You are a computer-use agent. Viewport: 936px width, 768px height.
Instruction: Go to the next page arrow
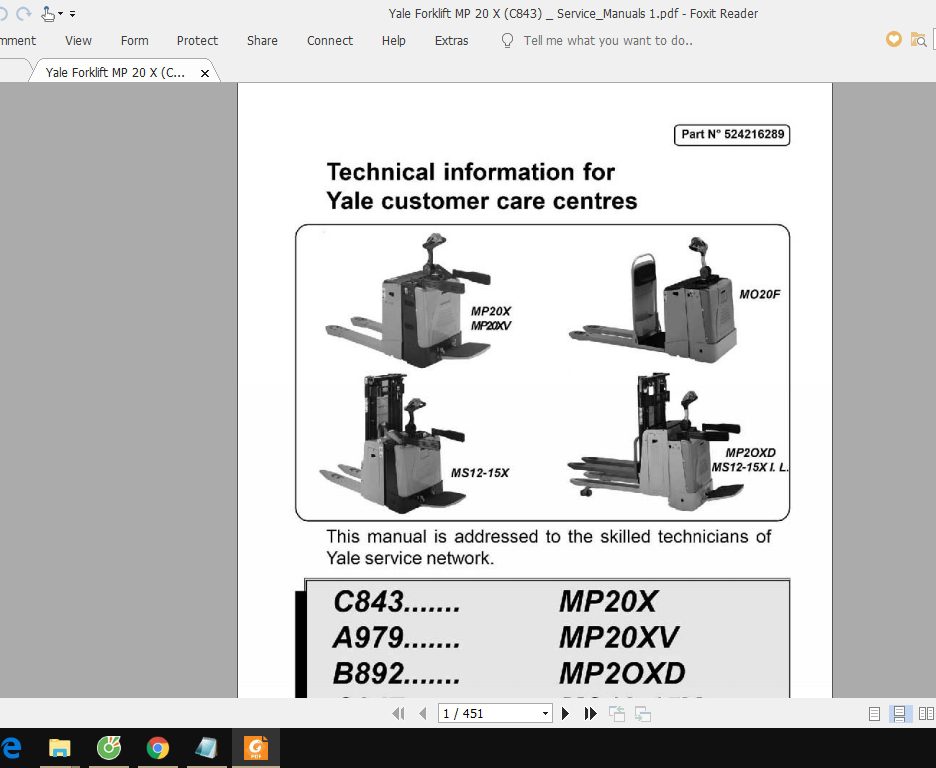click(x=565, y=713)
